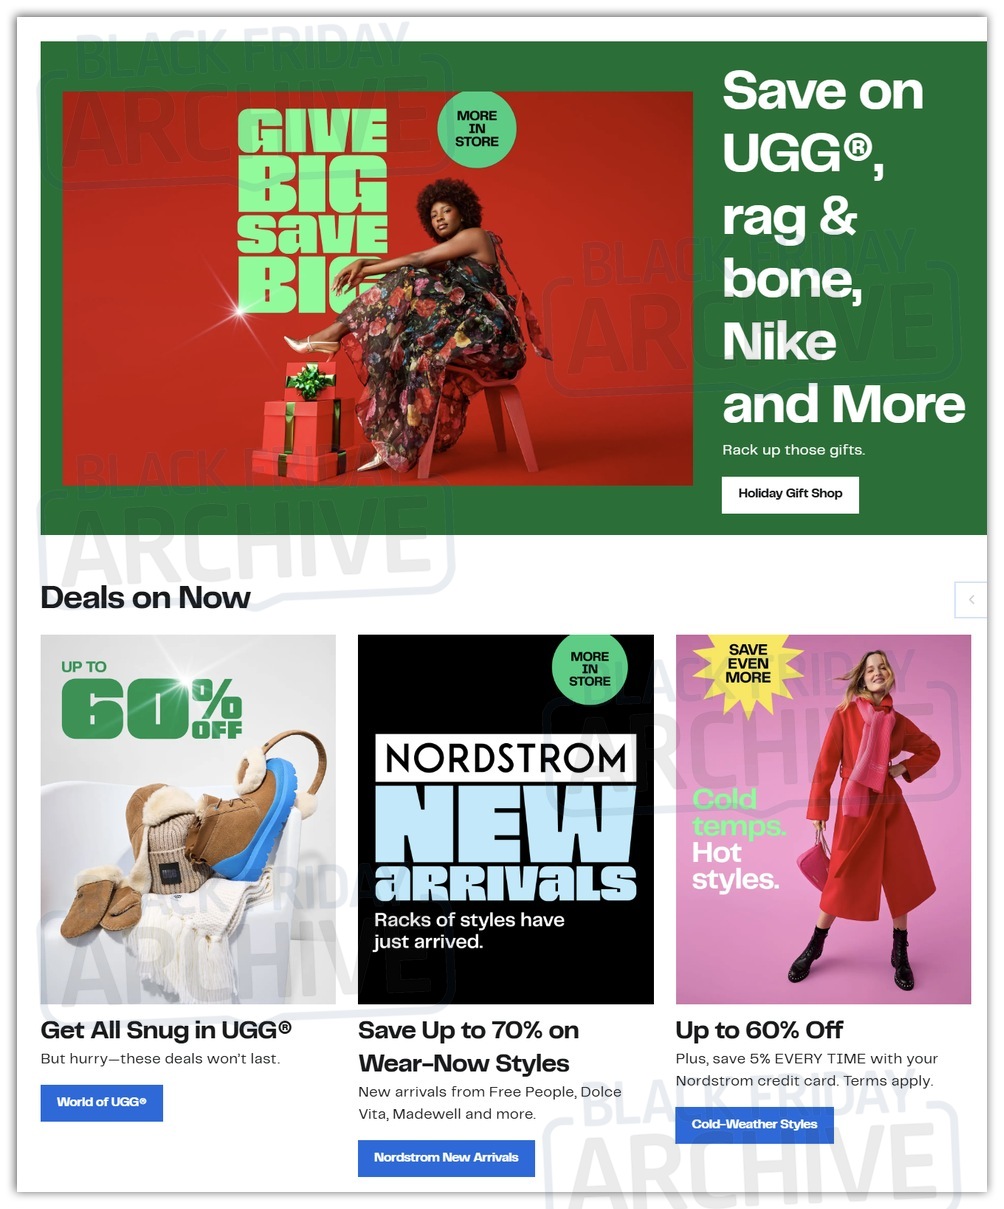Open the UGG up to 60% off image

pyautogui.click(x=188, y=819)
